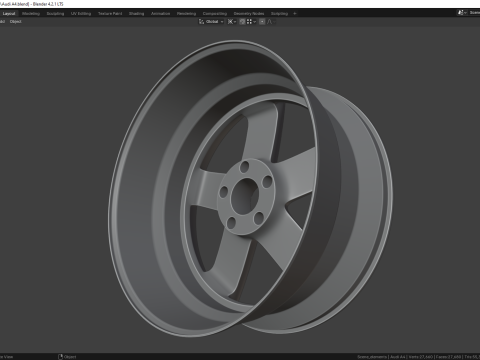Open the Compositing workspace tab

pyautogui.click(x=215, y=14)
